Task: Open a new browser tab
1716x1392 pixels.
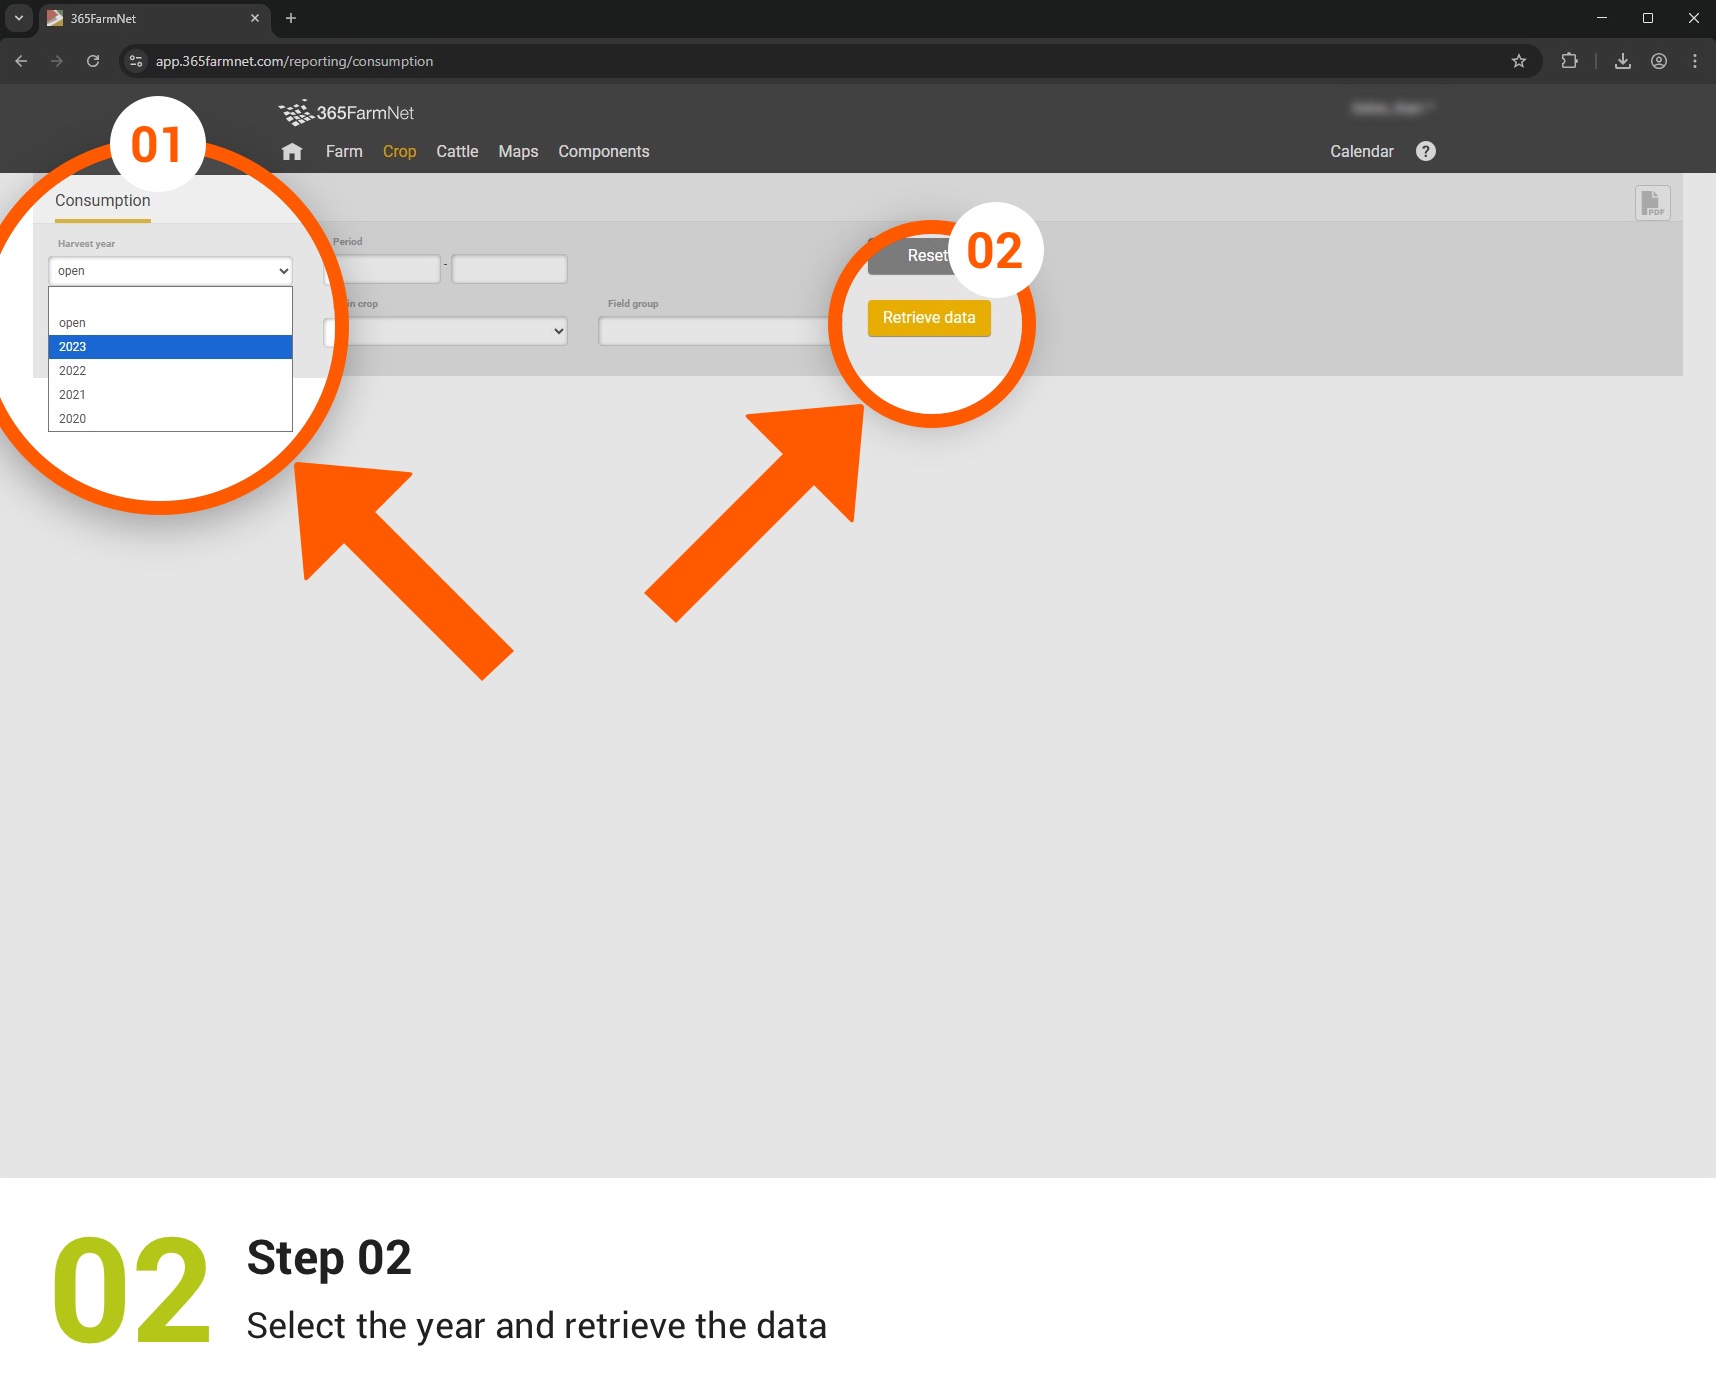Action: pyautogui.click(x=291, y=18)
